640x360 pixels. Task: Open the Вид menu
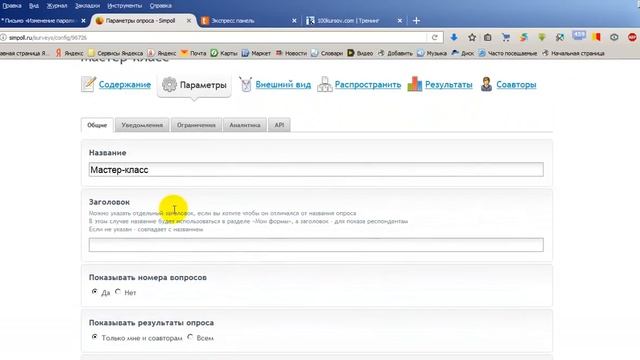coord(34,6)
